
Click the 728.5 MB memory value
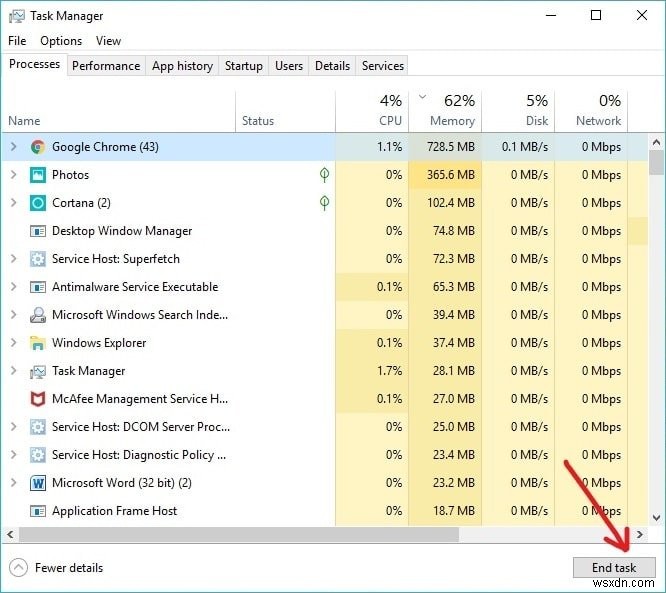[451, 147]
